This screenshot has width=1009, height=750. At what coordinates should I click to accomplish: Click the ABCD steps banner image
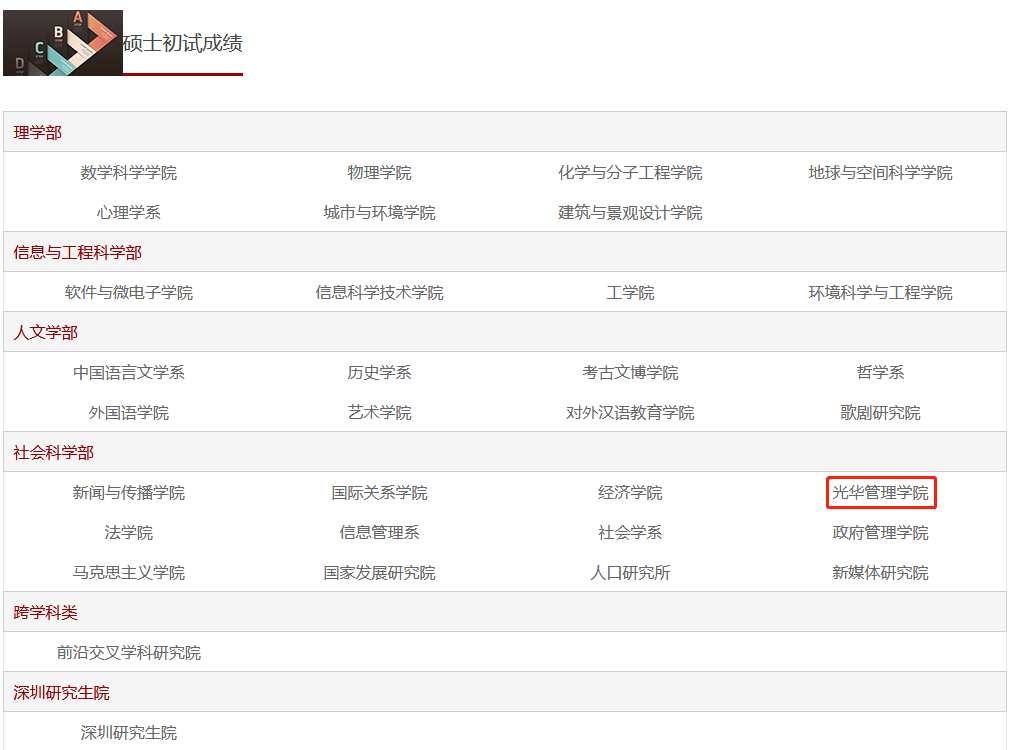tap(62, 43)
